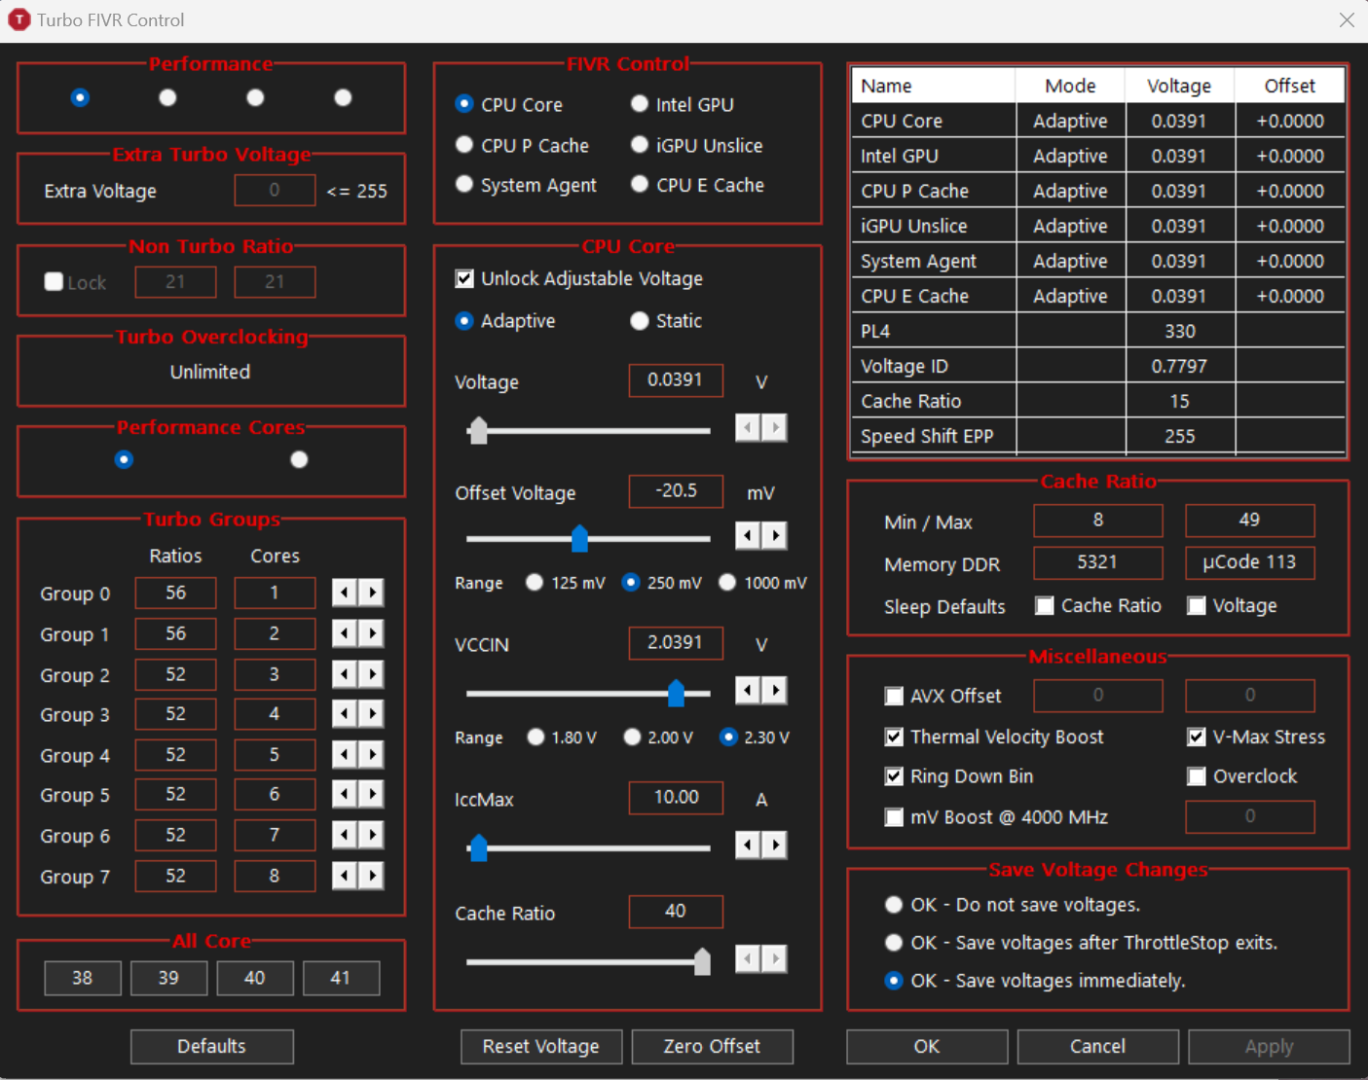Close the Turbo FIVR Control window
Image resolution: width=1368 pixels, height=1080 pixels.
coord(1346,20)
